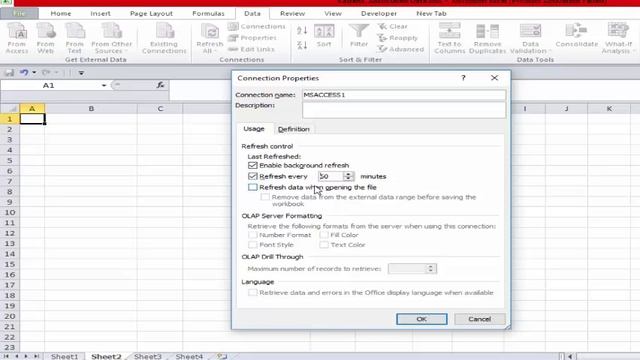640x360 pixels.
Task: Click the Connections ribbon button
Action: click(x=257, y=27)
